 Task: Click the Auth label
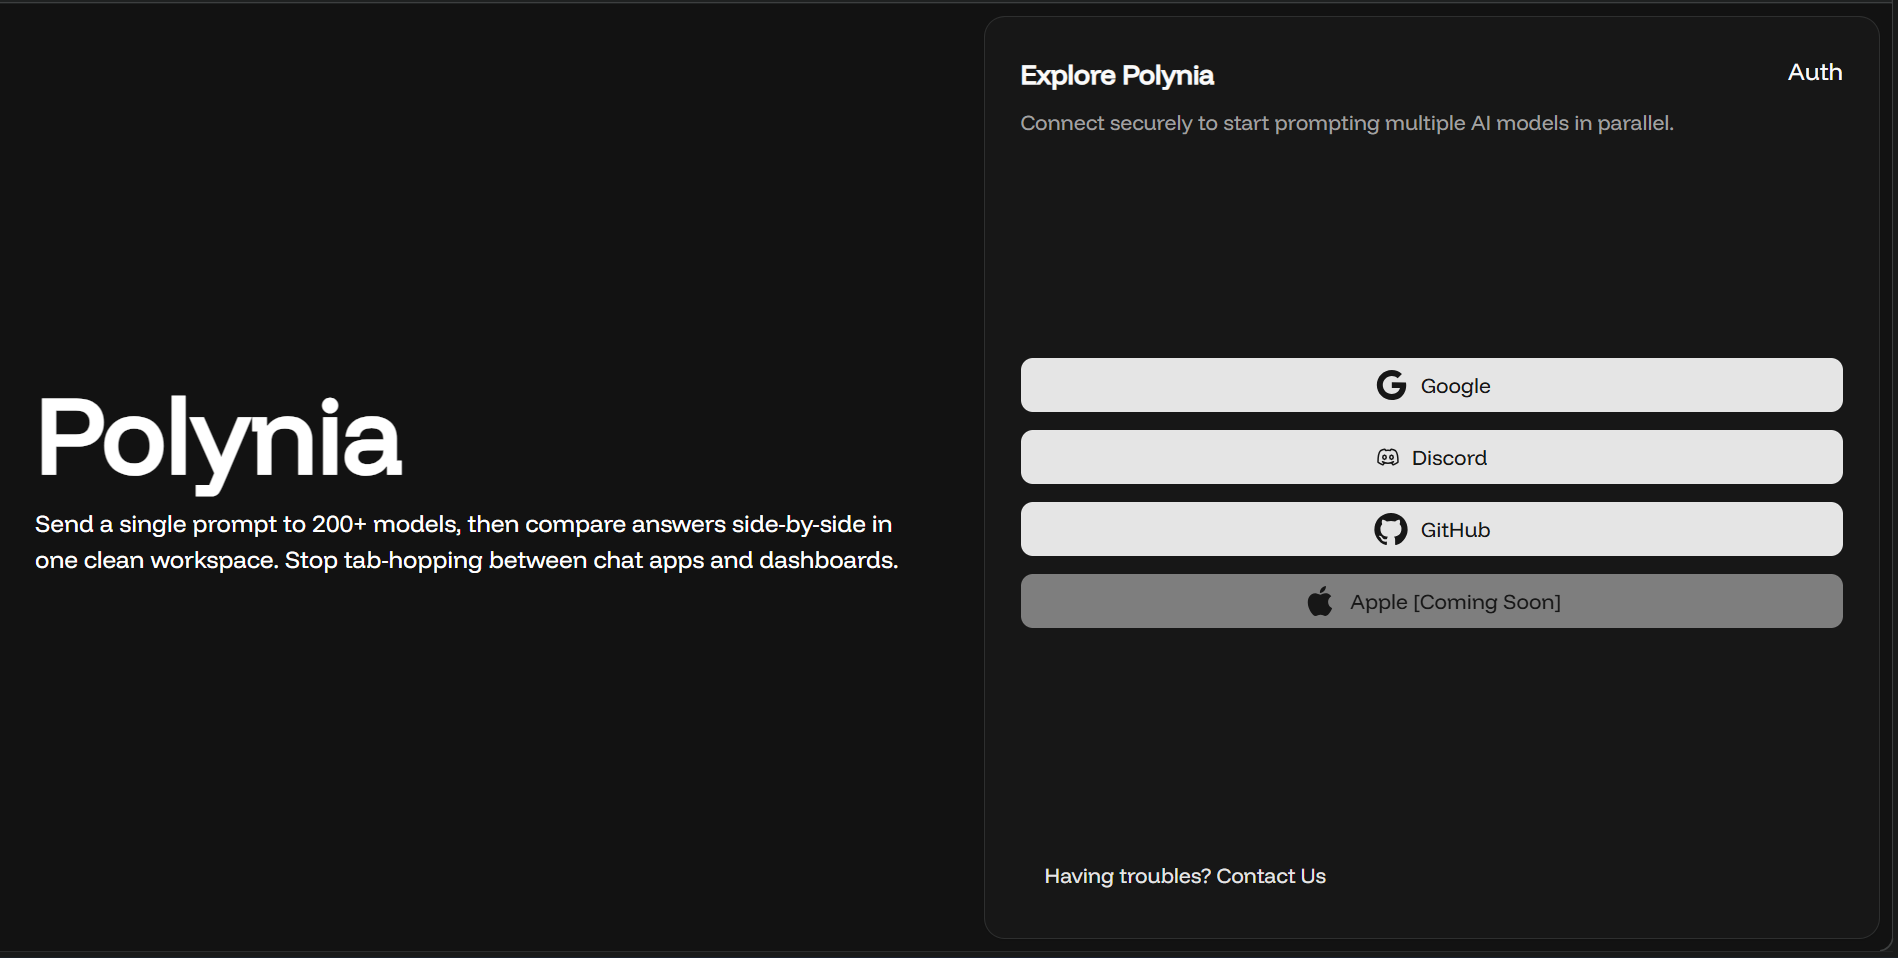coord(1815,72)
